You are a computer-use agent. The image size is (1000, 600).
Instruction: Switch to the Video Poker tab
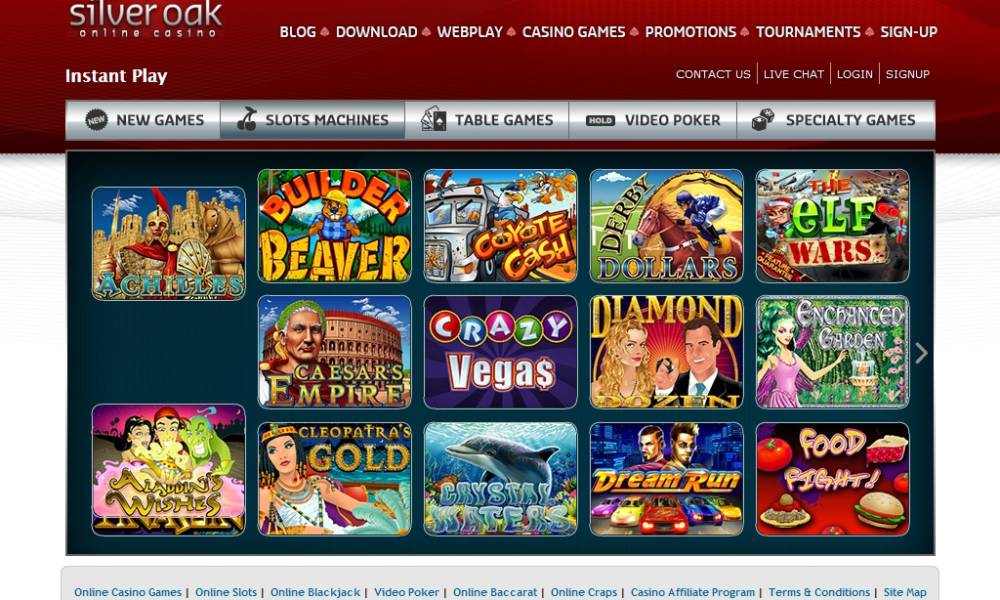click(x=652, y=120)
